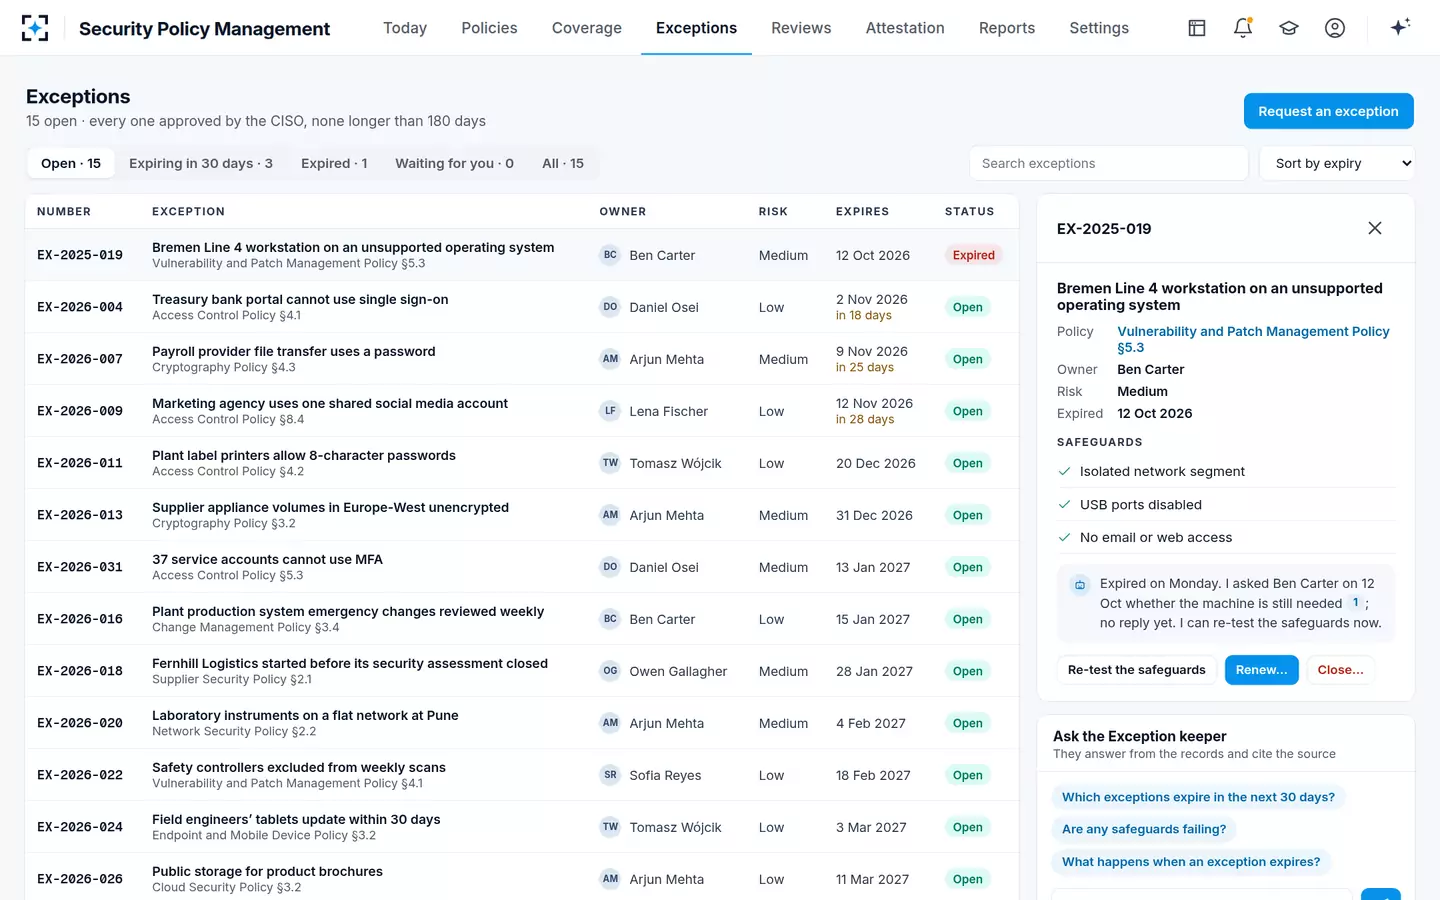Open the Treasury bank portal exception row
Image resolution: width=1440 pixels, height=900 pixels.
pos(522,307)
